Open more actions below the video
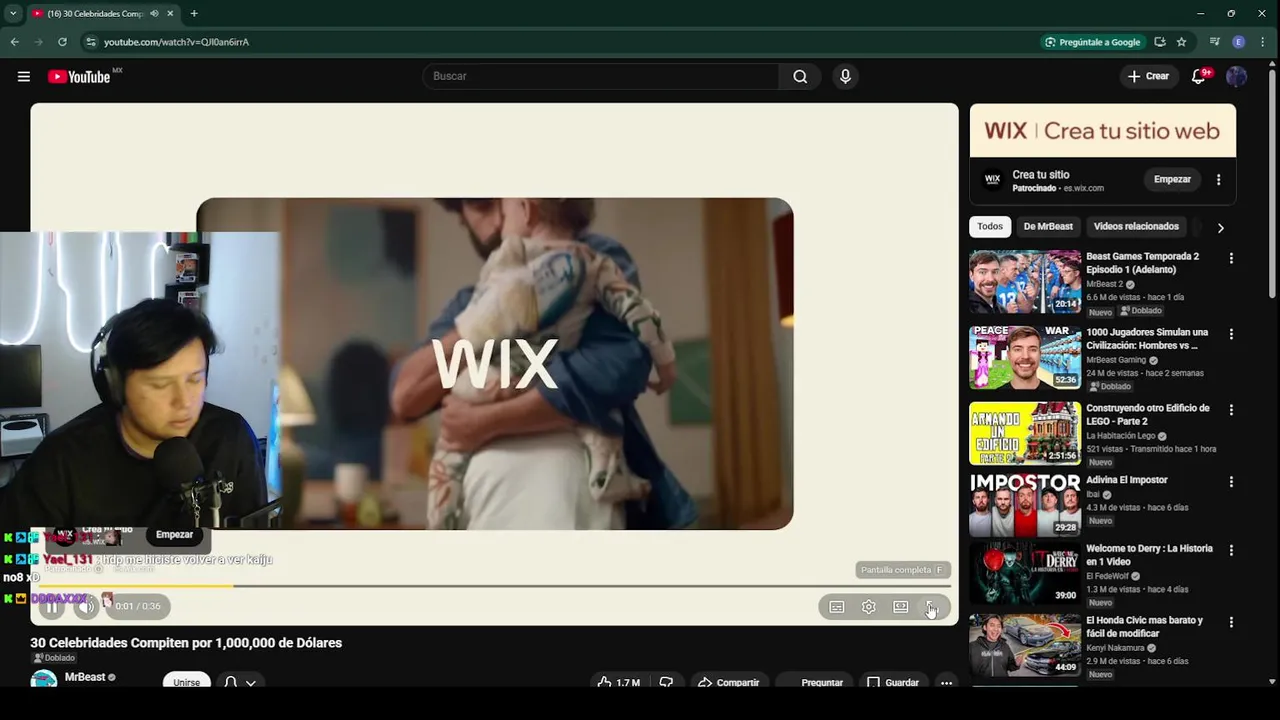 tap(946, 682)
